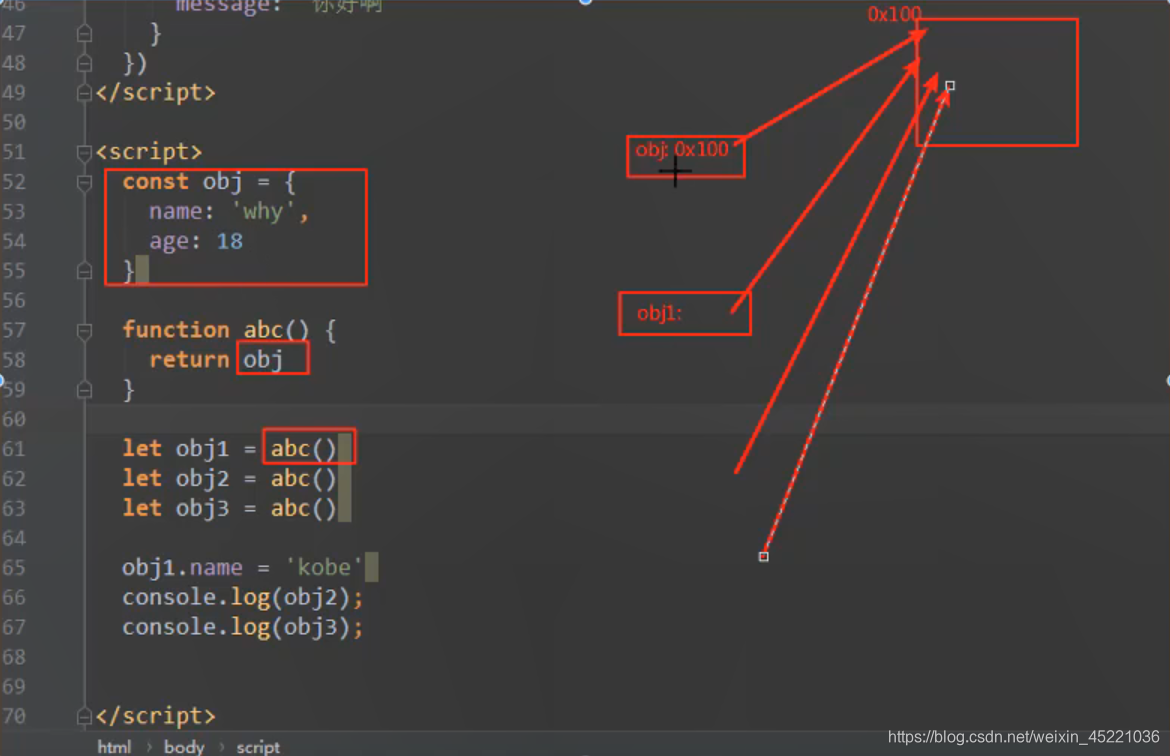Collapse the fold marker on line 47
This screenshot has width=1170, height=756.
coord(84,34)
